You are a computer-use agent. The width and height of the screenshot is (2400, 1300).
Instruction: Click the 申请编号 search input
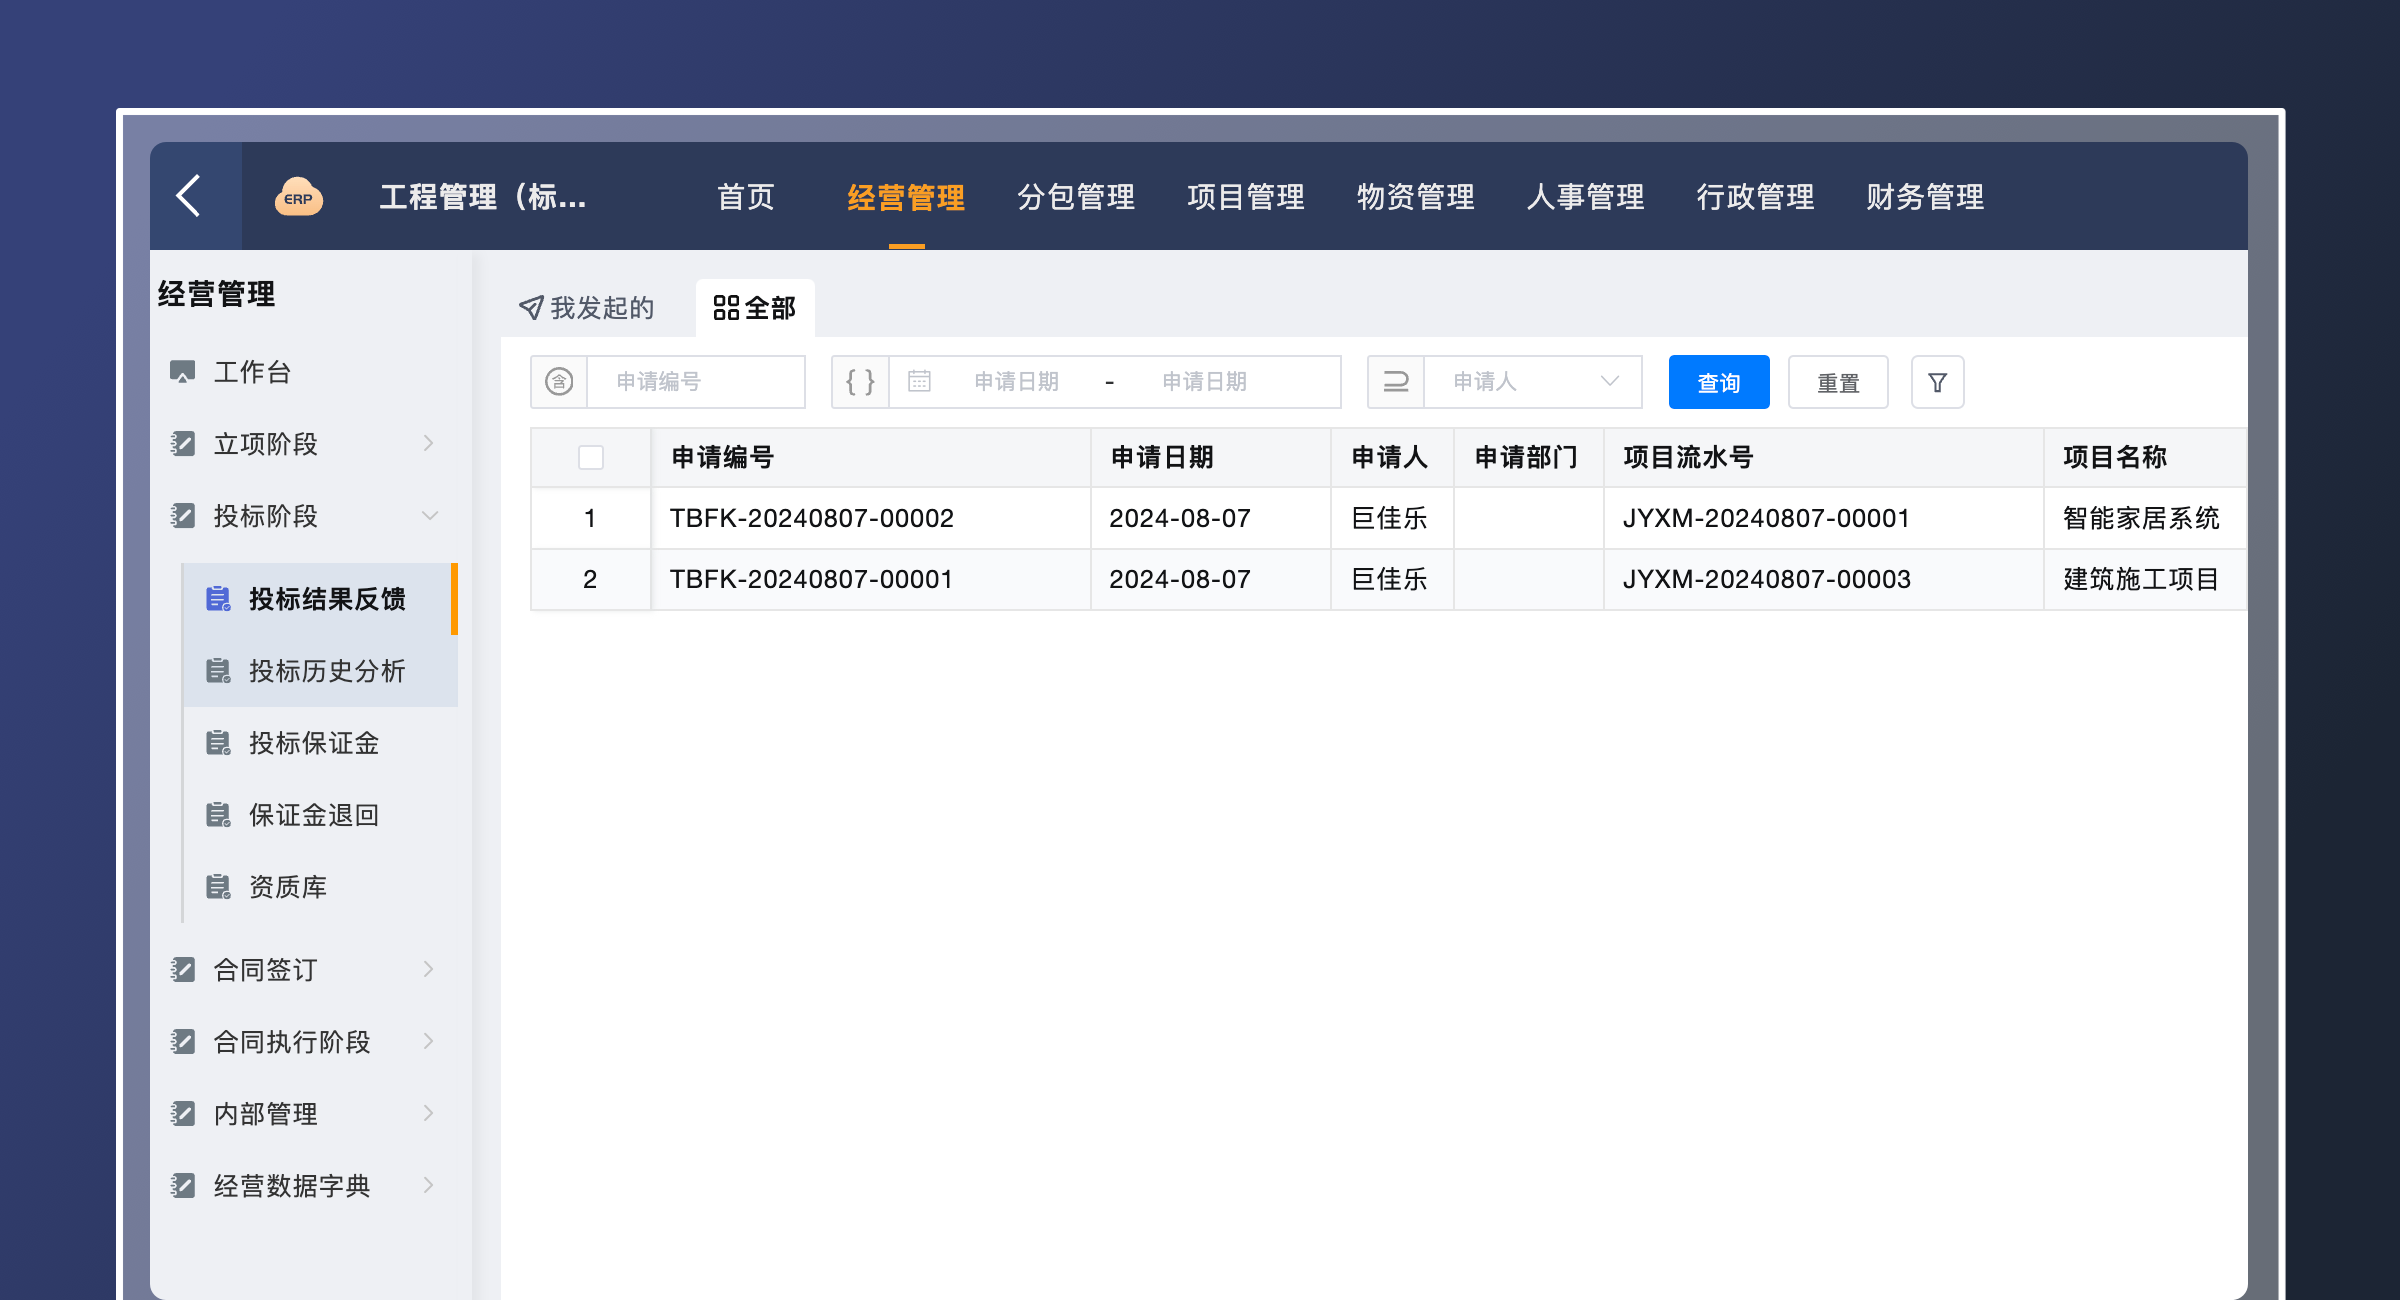(x=696, y=382)
